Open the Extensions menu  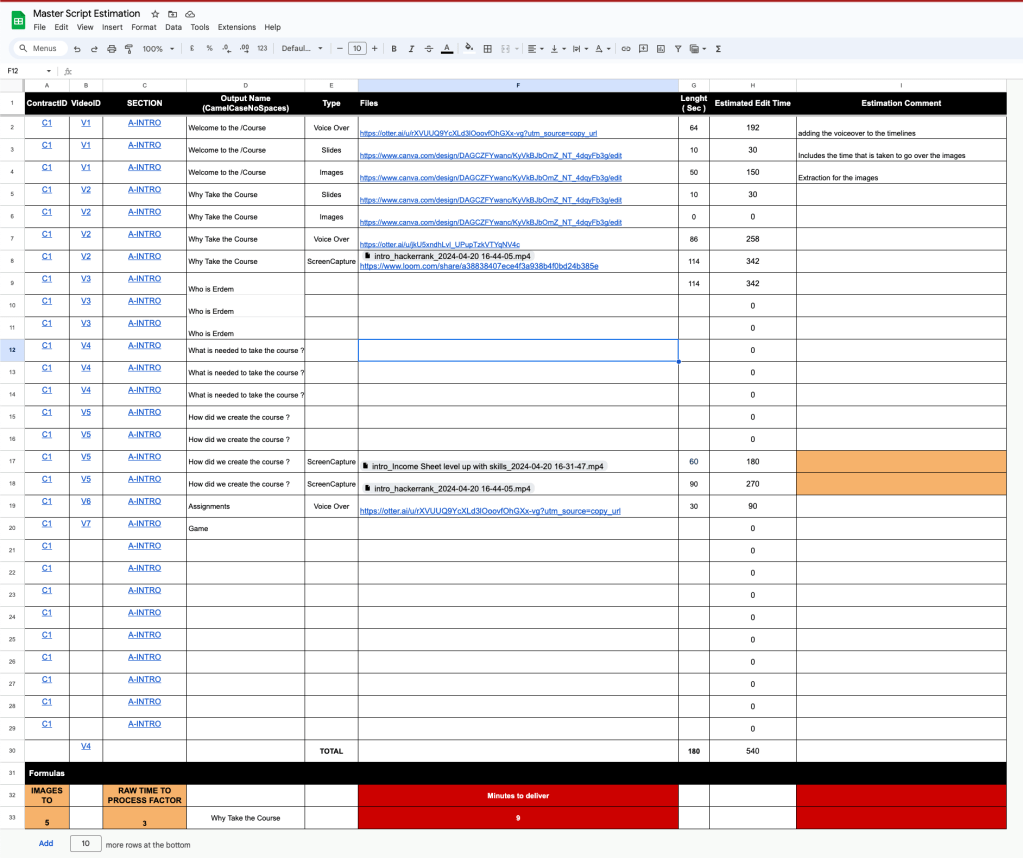[x=237, y=27]
